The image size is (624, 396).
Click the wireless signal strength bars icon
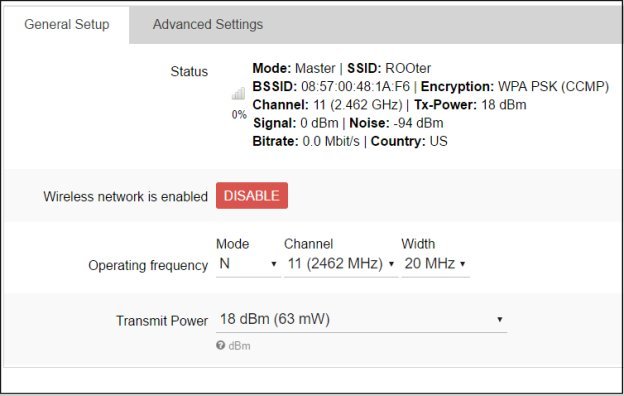(238, 94)
